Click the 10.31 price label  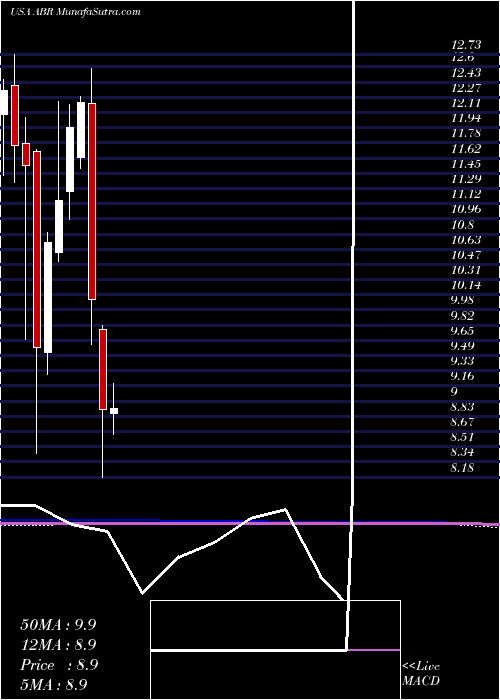point(466,270)
